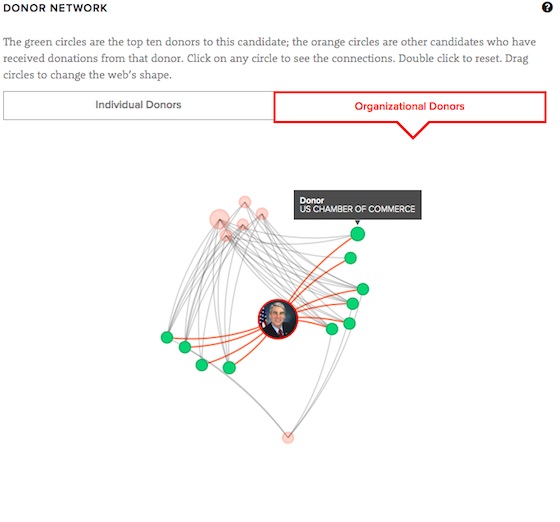The width and height of the screenshot is (560, 522).
Task: Click the lone pink candidate circle at the bottom
Action: pos(288,437)
